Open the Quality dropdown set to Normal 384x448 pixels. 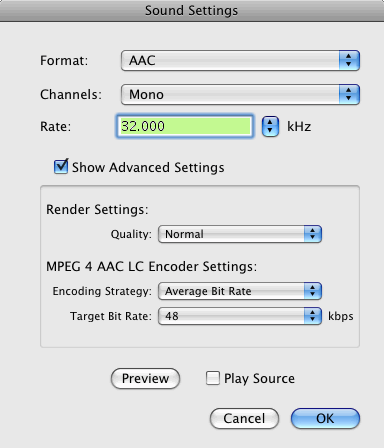point(240,234)
